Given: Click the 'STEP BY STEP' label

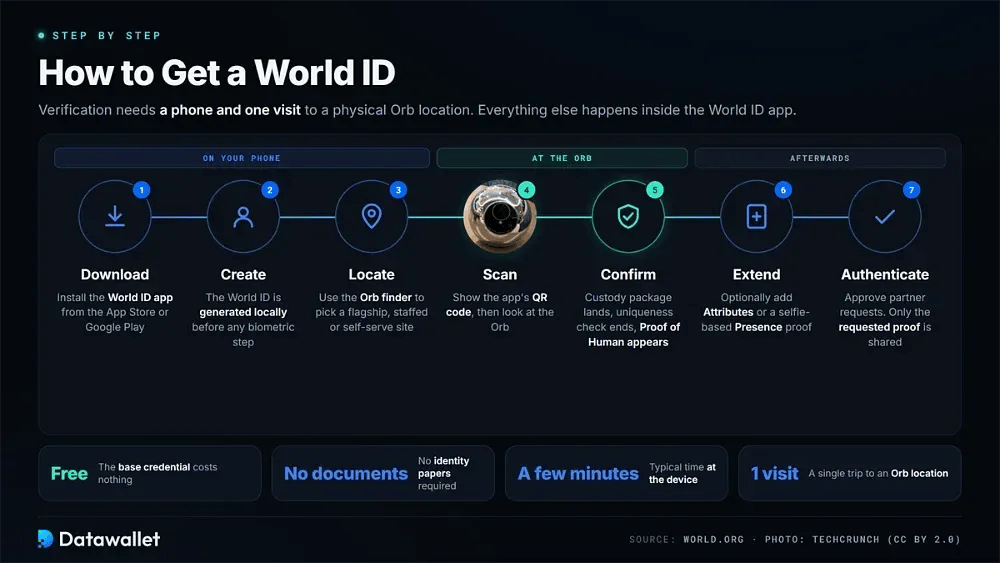Looking at the screenshot, I should 106,36.
